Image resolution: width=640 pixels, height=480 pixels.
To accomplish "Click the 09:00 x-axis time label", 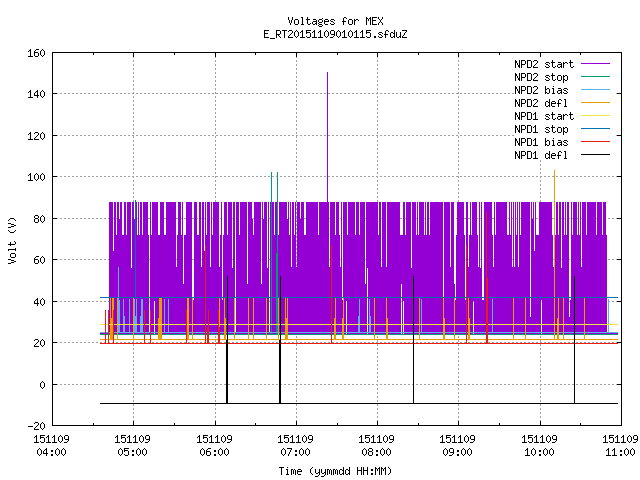I will point(457,452).
